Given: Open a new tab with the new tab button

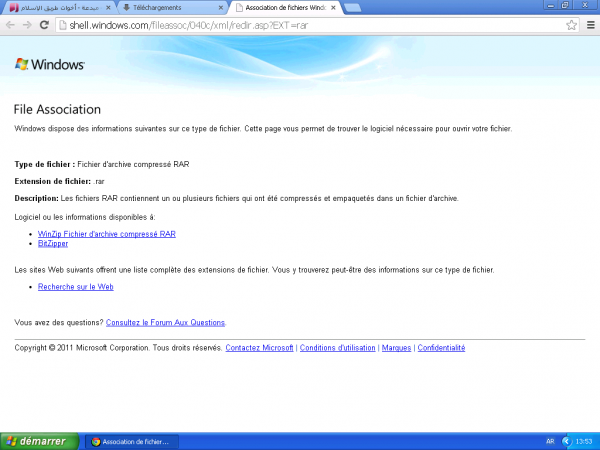Looking at the screenshot, I should [x=352, y=8].
